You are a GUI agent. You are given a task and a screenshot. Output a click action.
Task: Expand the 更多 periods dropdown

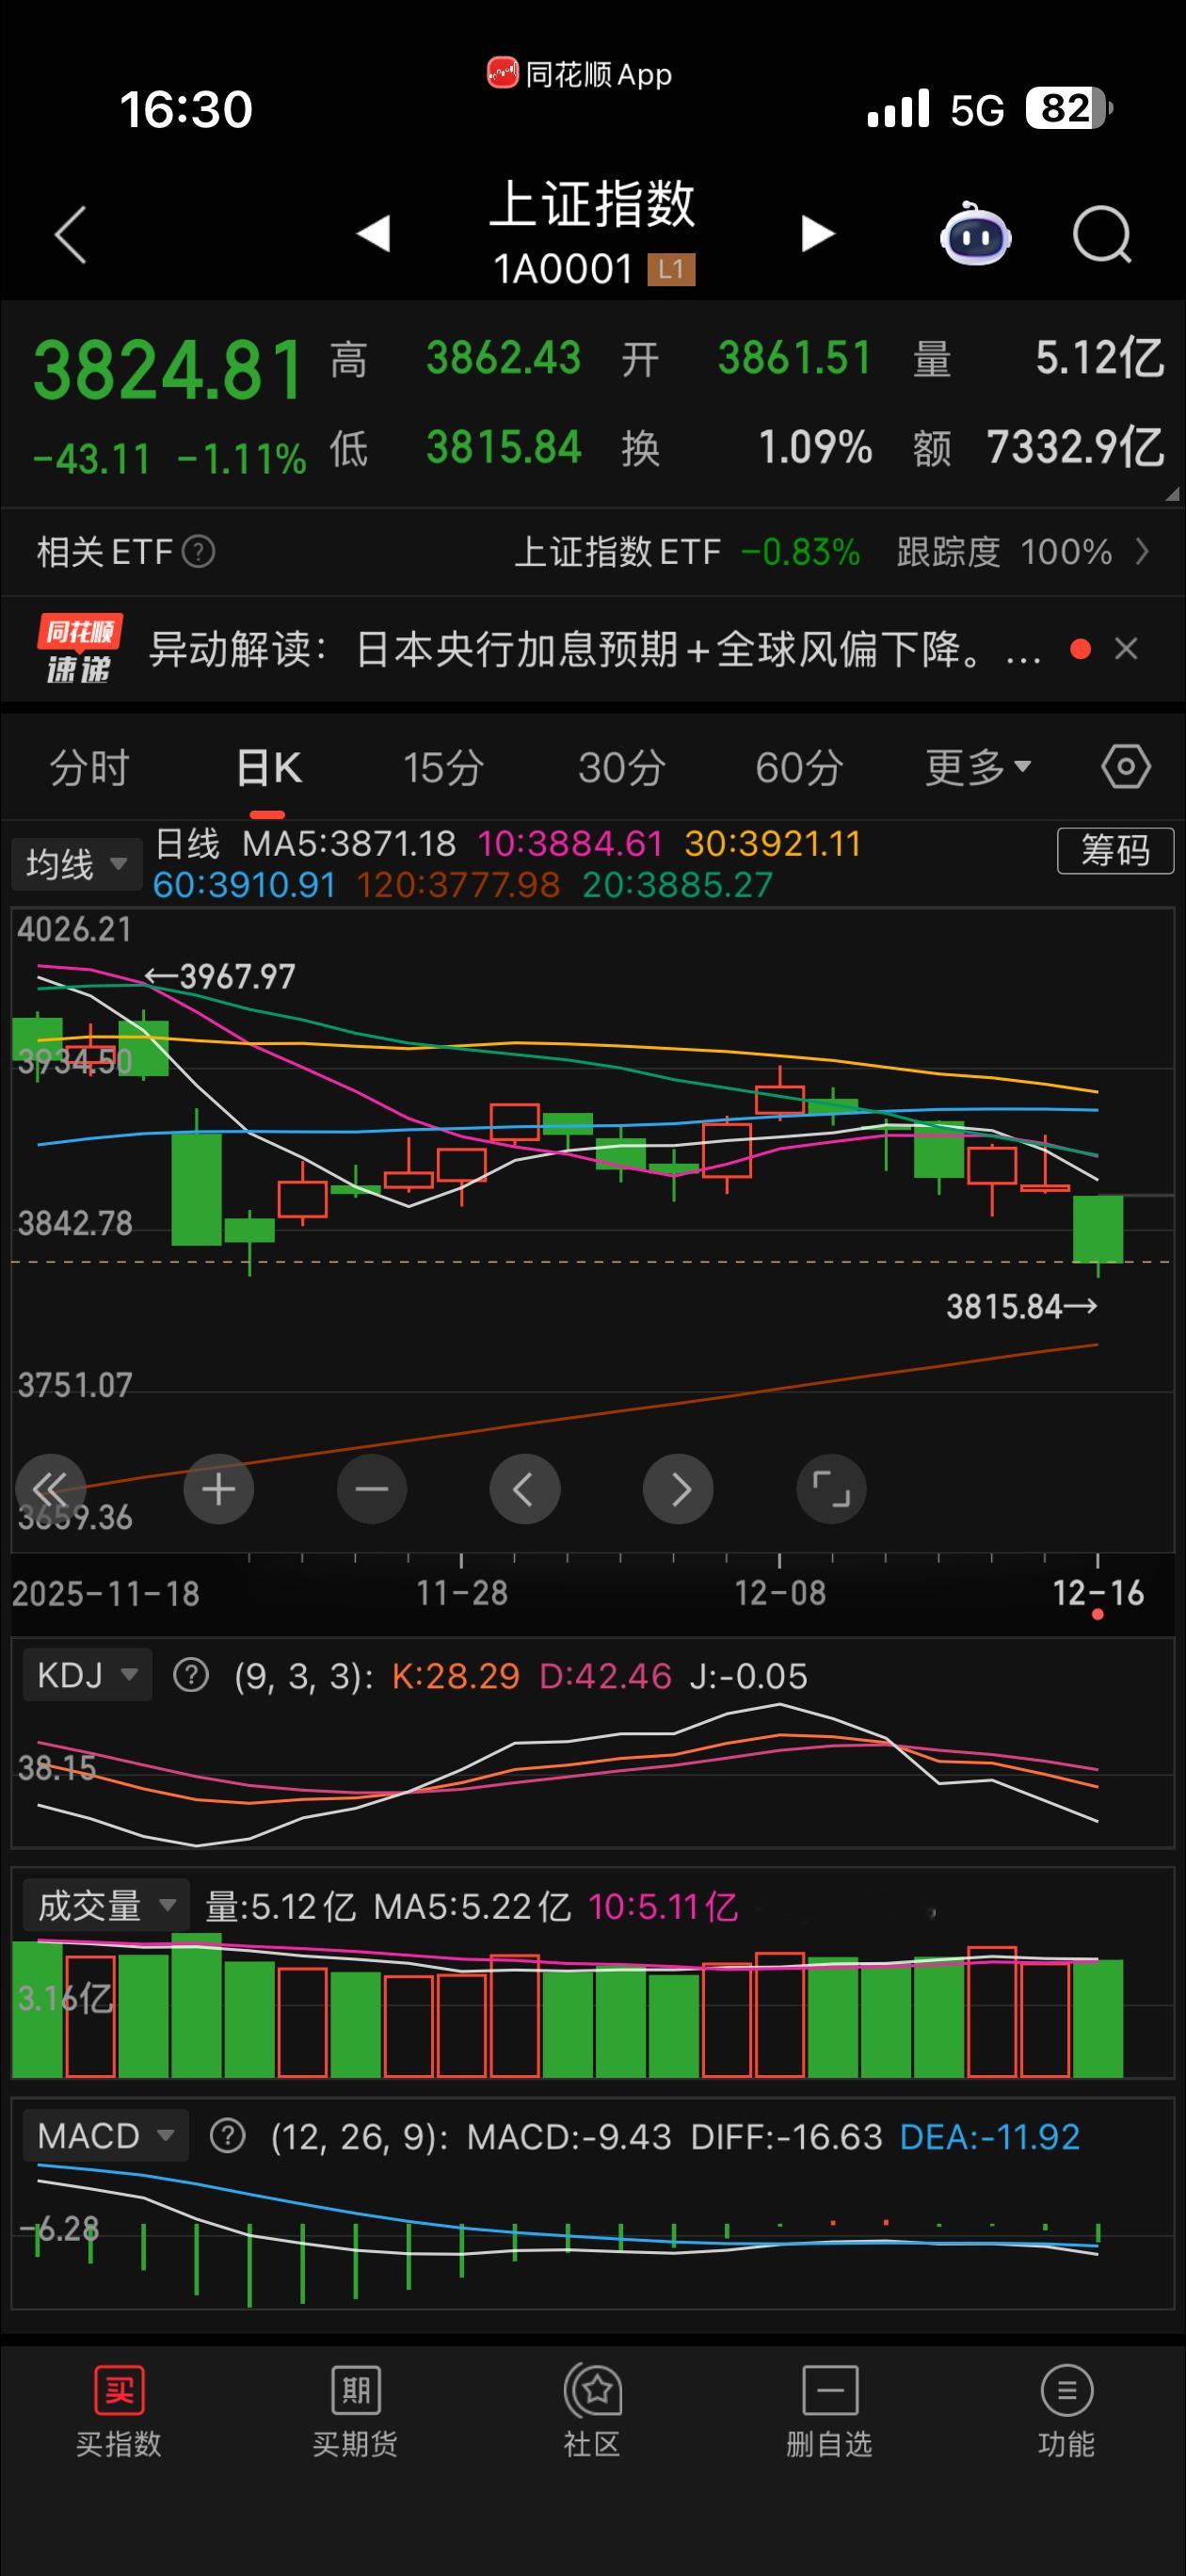point(977,768)
